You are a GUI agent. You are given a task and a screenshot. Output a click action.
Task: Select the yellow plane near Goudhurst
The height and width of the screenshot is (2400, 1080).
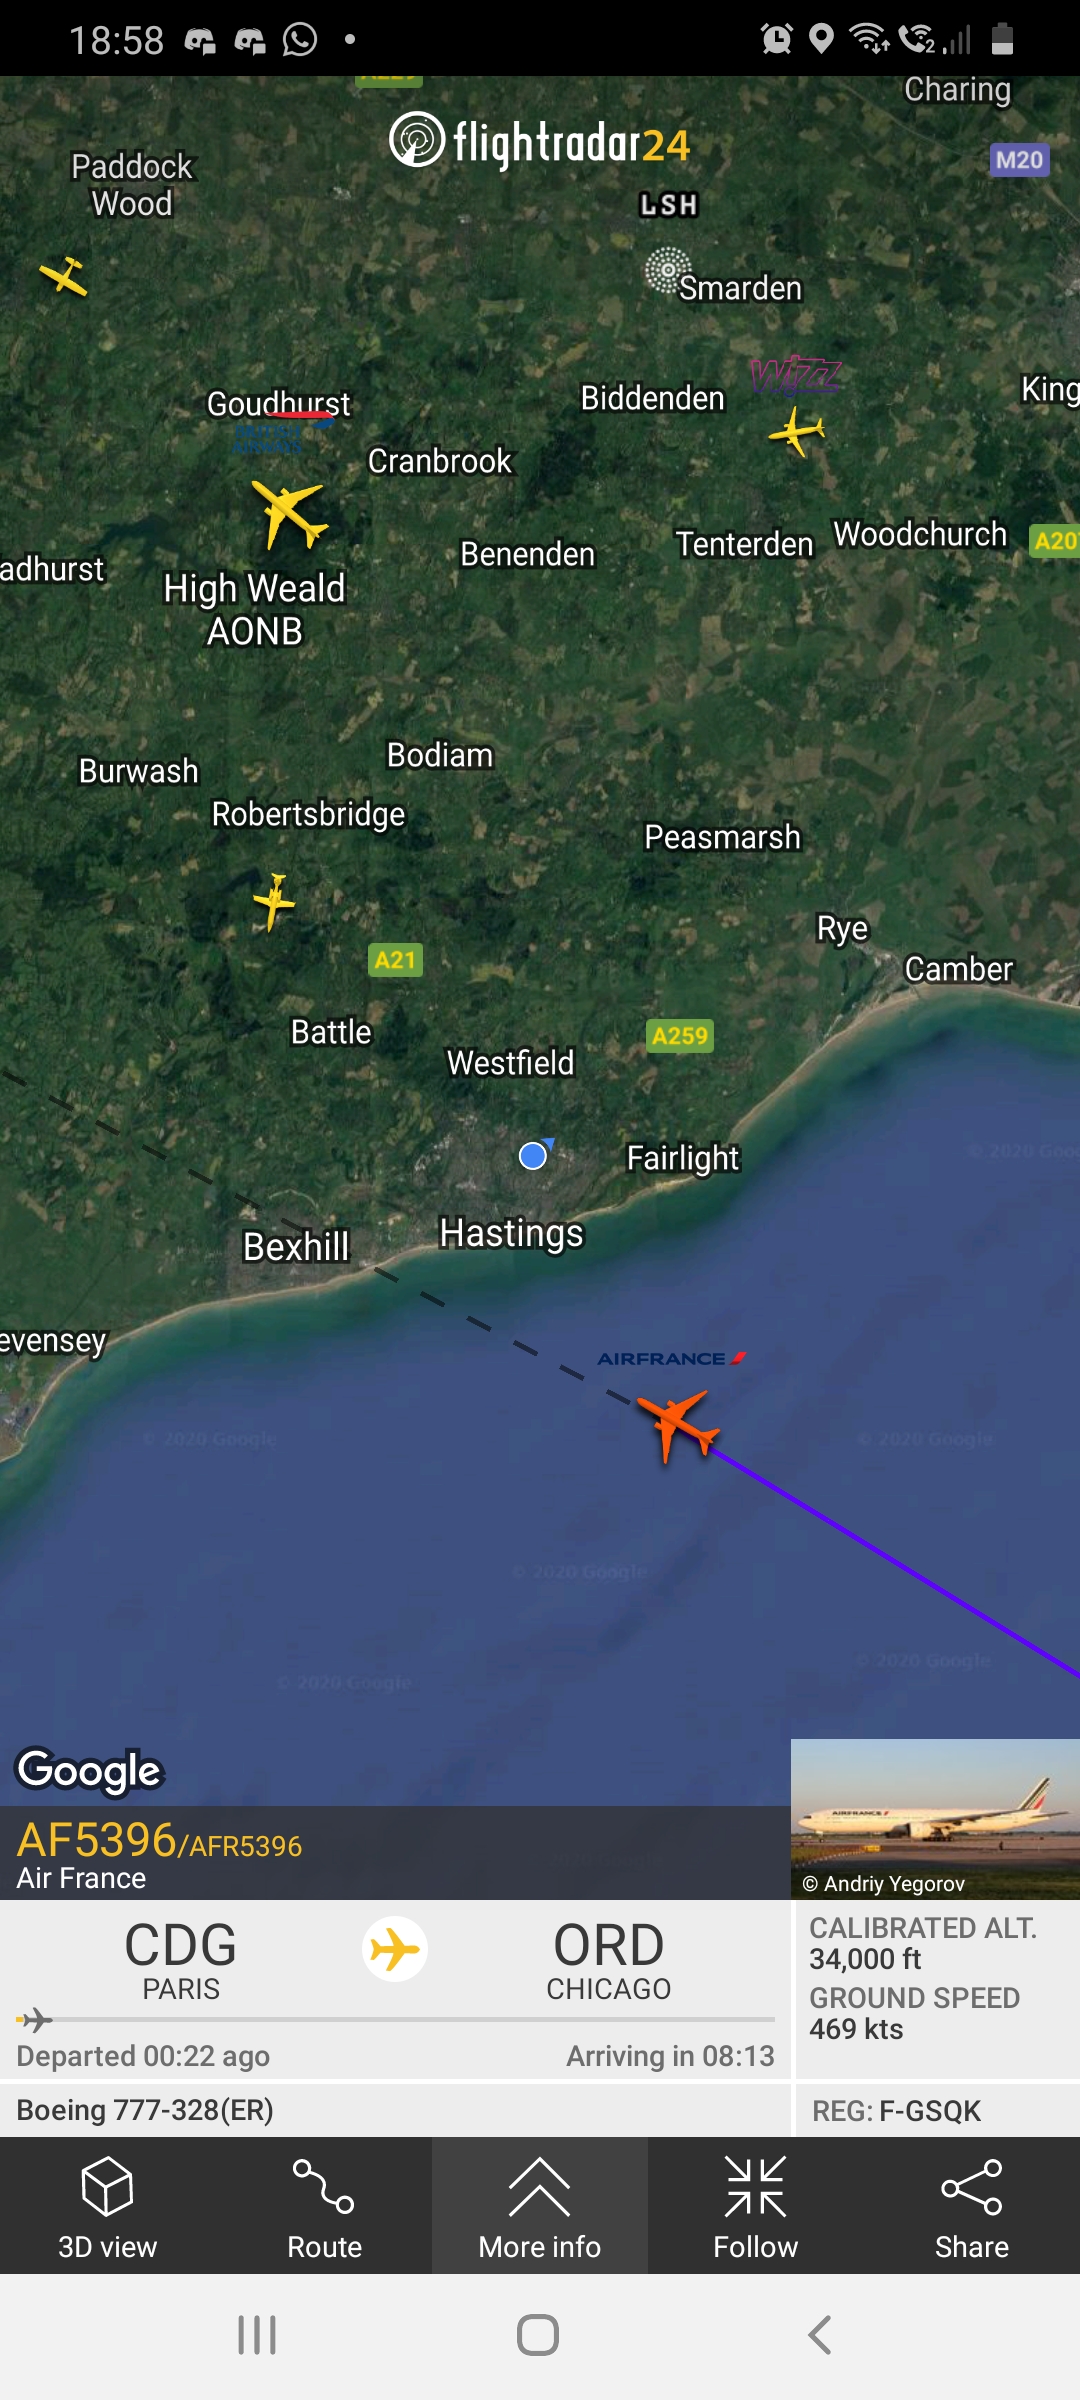click(x=290, y=513)
